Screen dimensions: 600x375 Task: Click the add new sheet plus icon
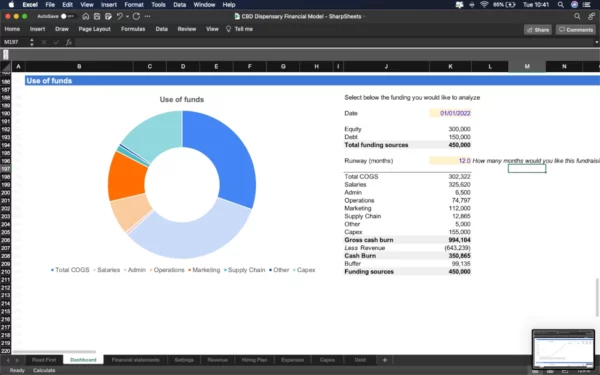385,360
